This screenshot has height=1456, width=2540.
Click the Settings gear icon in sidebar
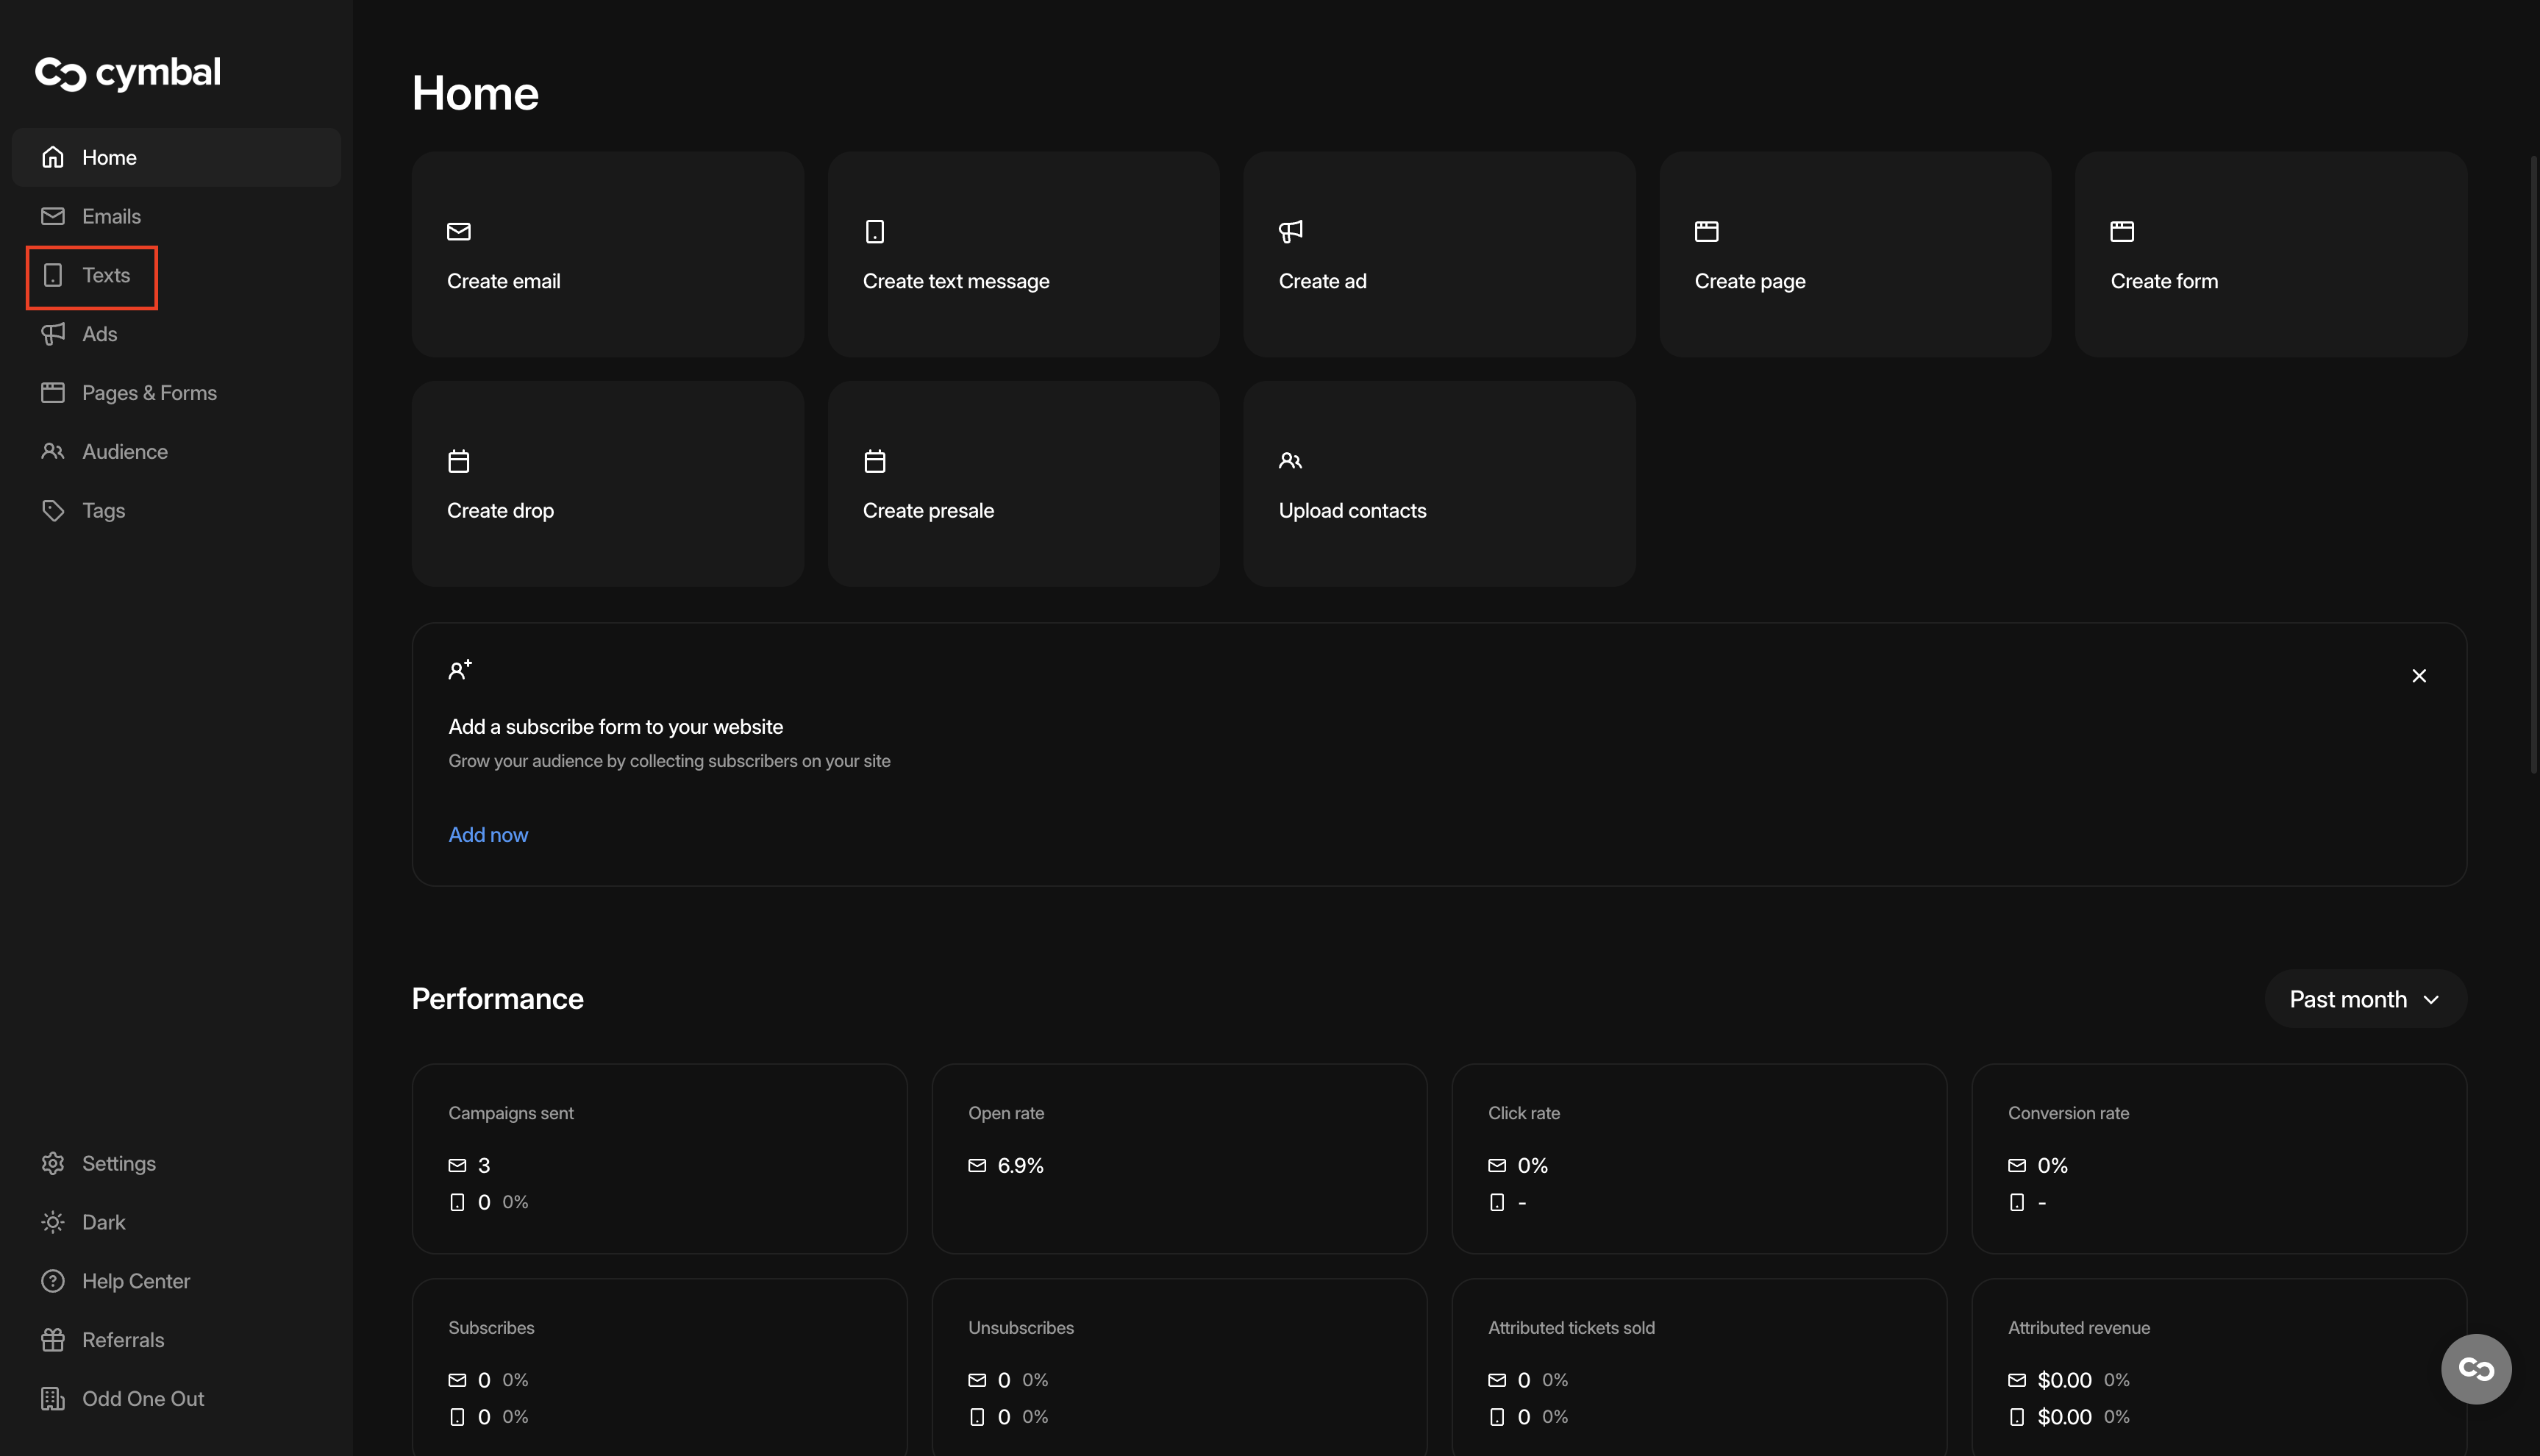(53, 1163)
